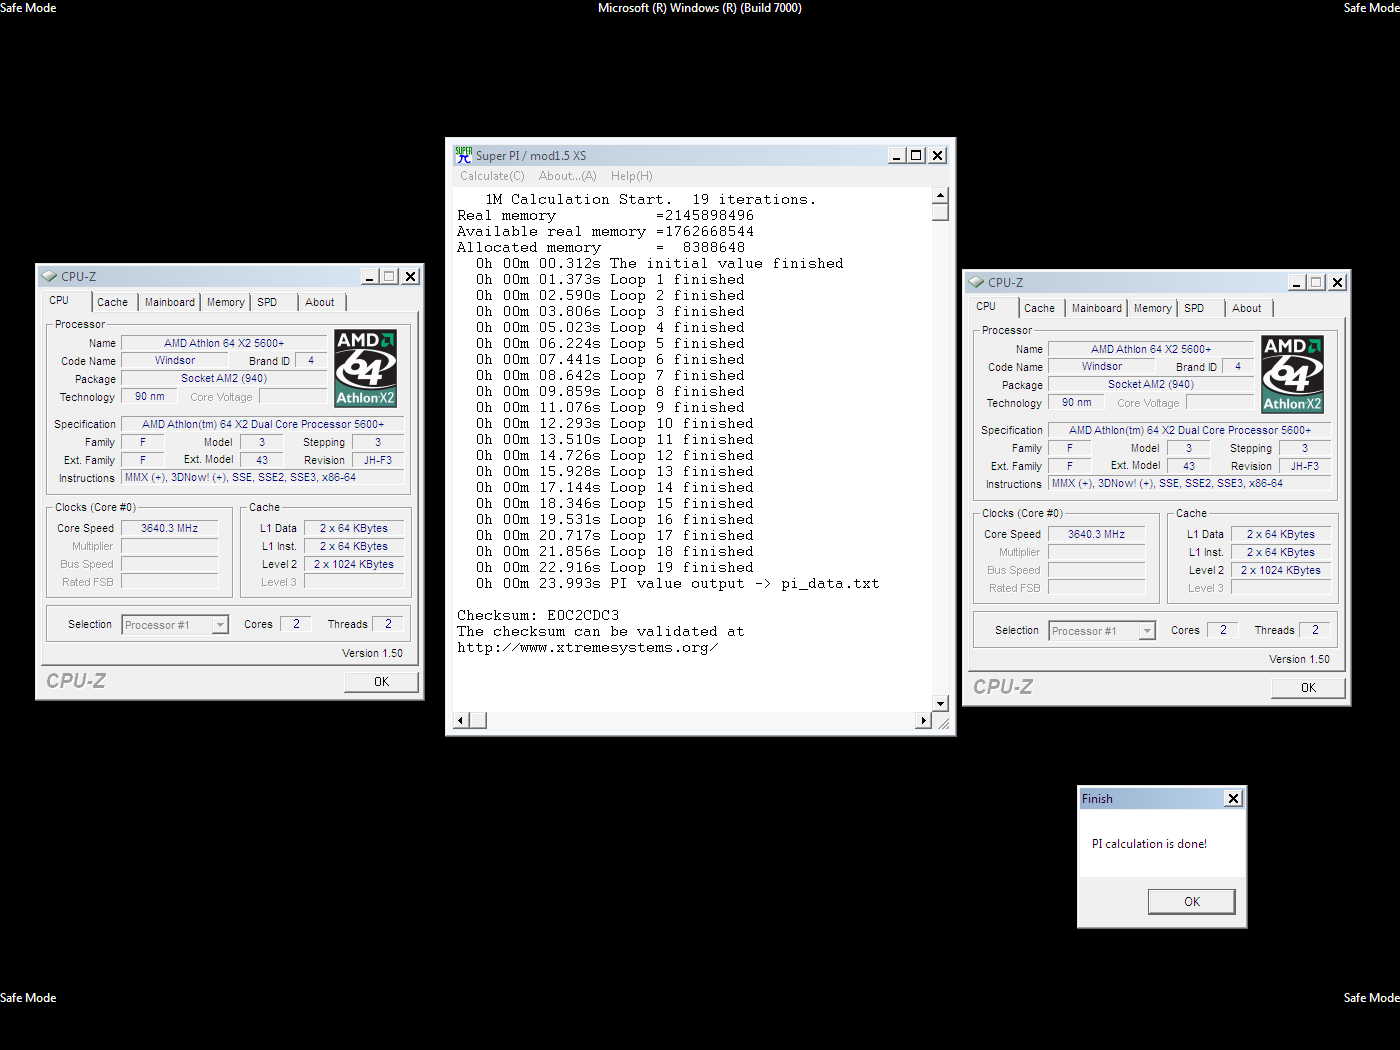
Task: Select CPU tab in right CPU-Z
Action: pos(994,307)
